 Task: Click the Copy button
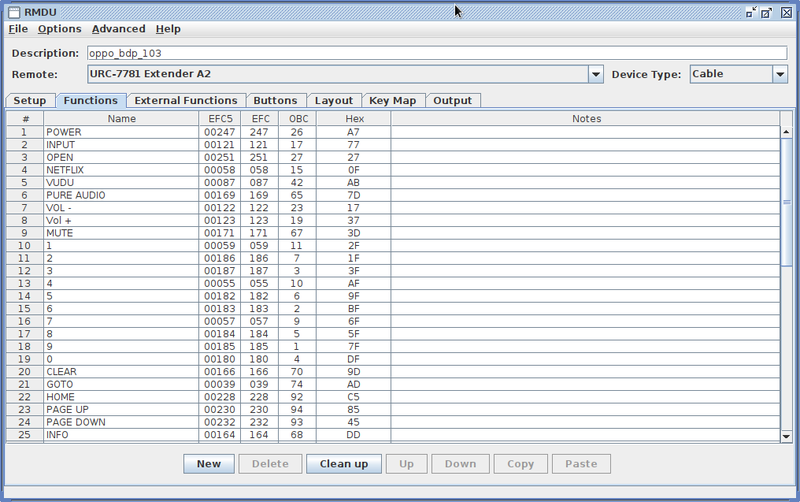pyautogui.click(x=520, y=464)
